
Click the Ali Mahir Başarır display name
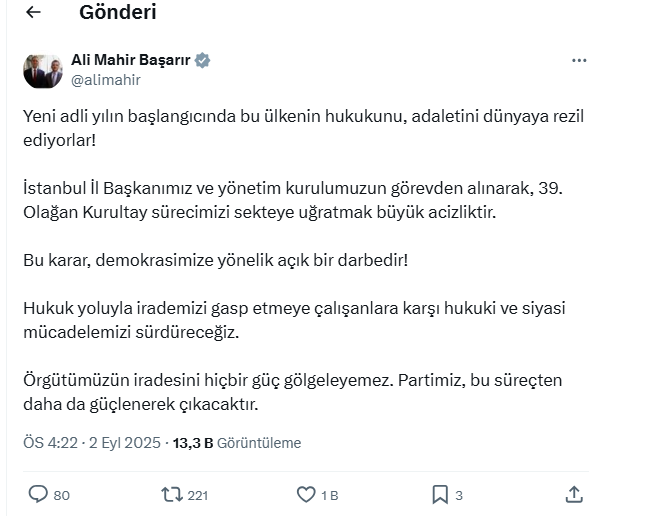[x=130, y=60]
